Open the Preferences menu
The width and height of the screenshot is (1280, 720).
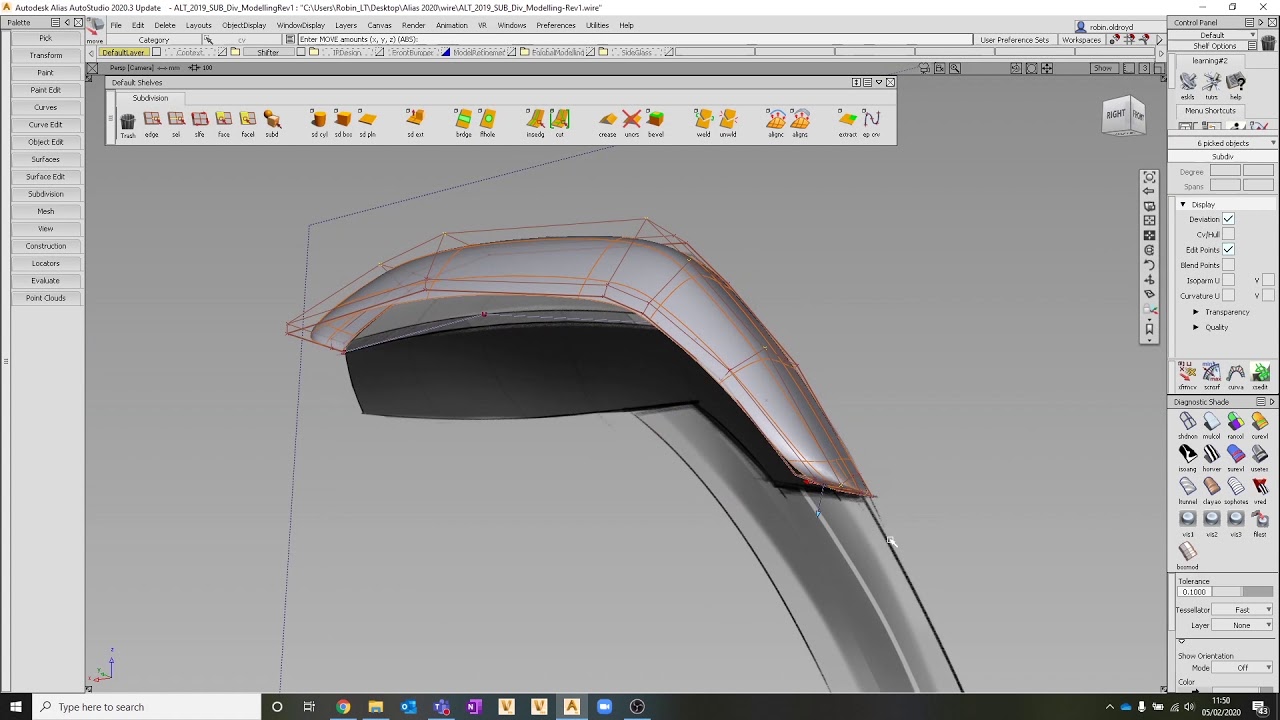pos(555,25)
